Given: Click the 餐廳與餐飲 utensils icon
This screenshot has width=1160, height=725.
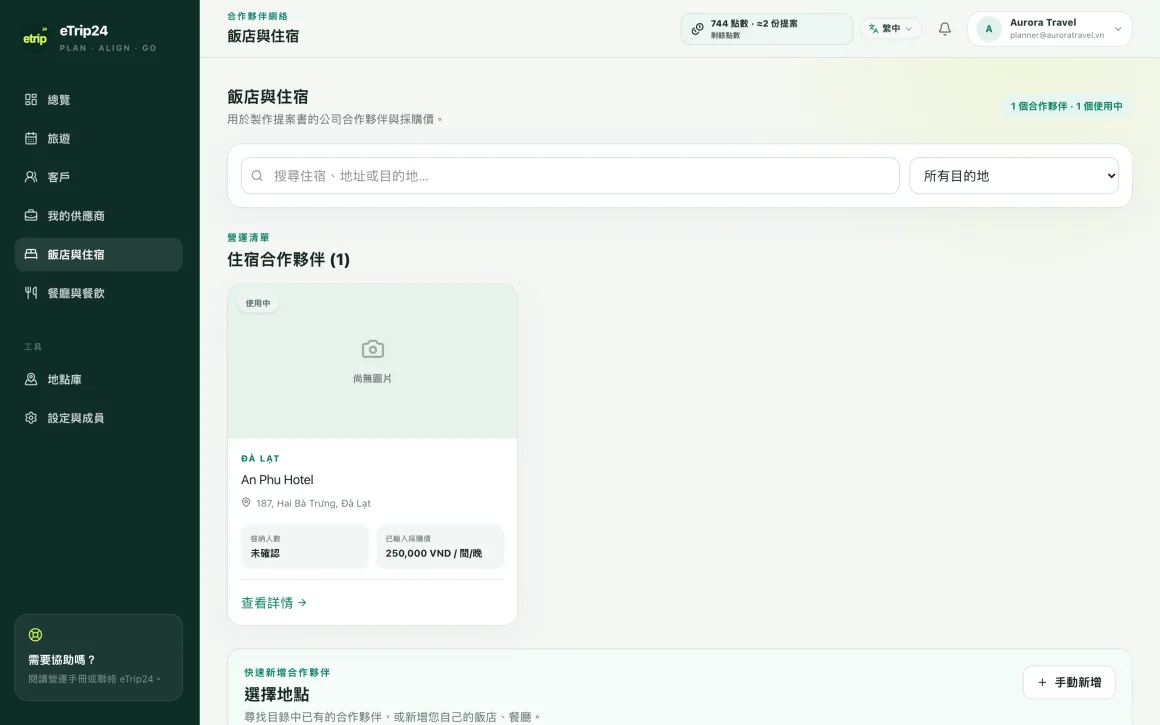Looking at the screenshot, I should 31,293.
